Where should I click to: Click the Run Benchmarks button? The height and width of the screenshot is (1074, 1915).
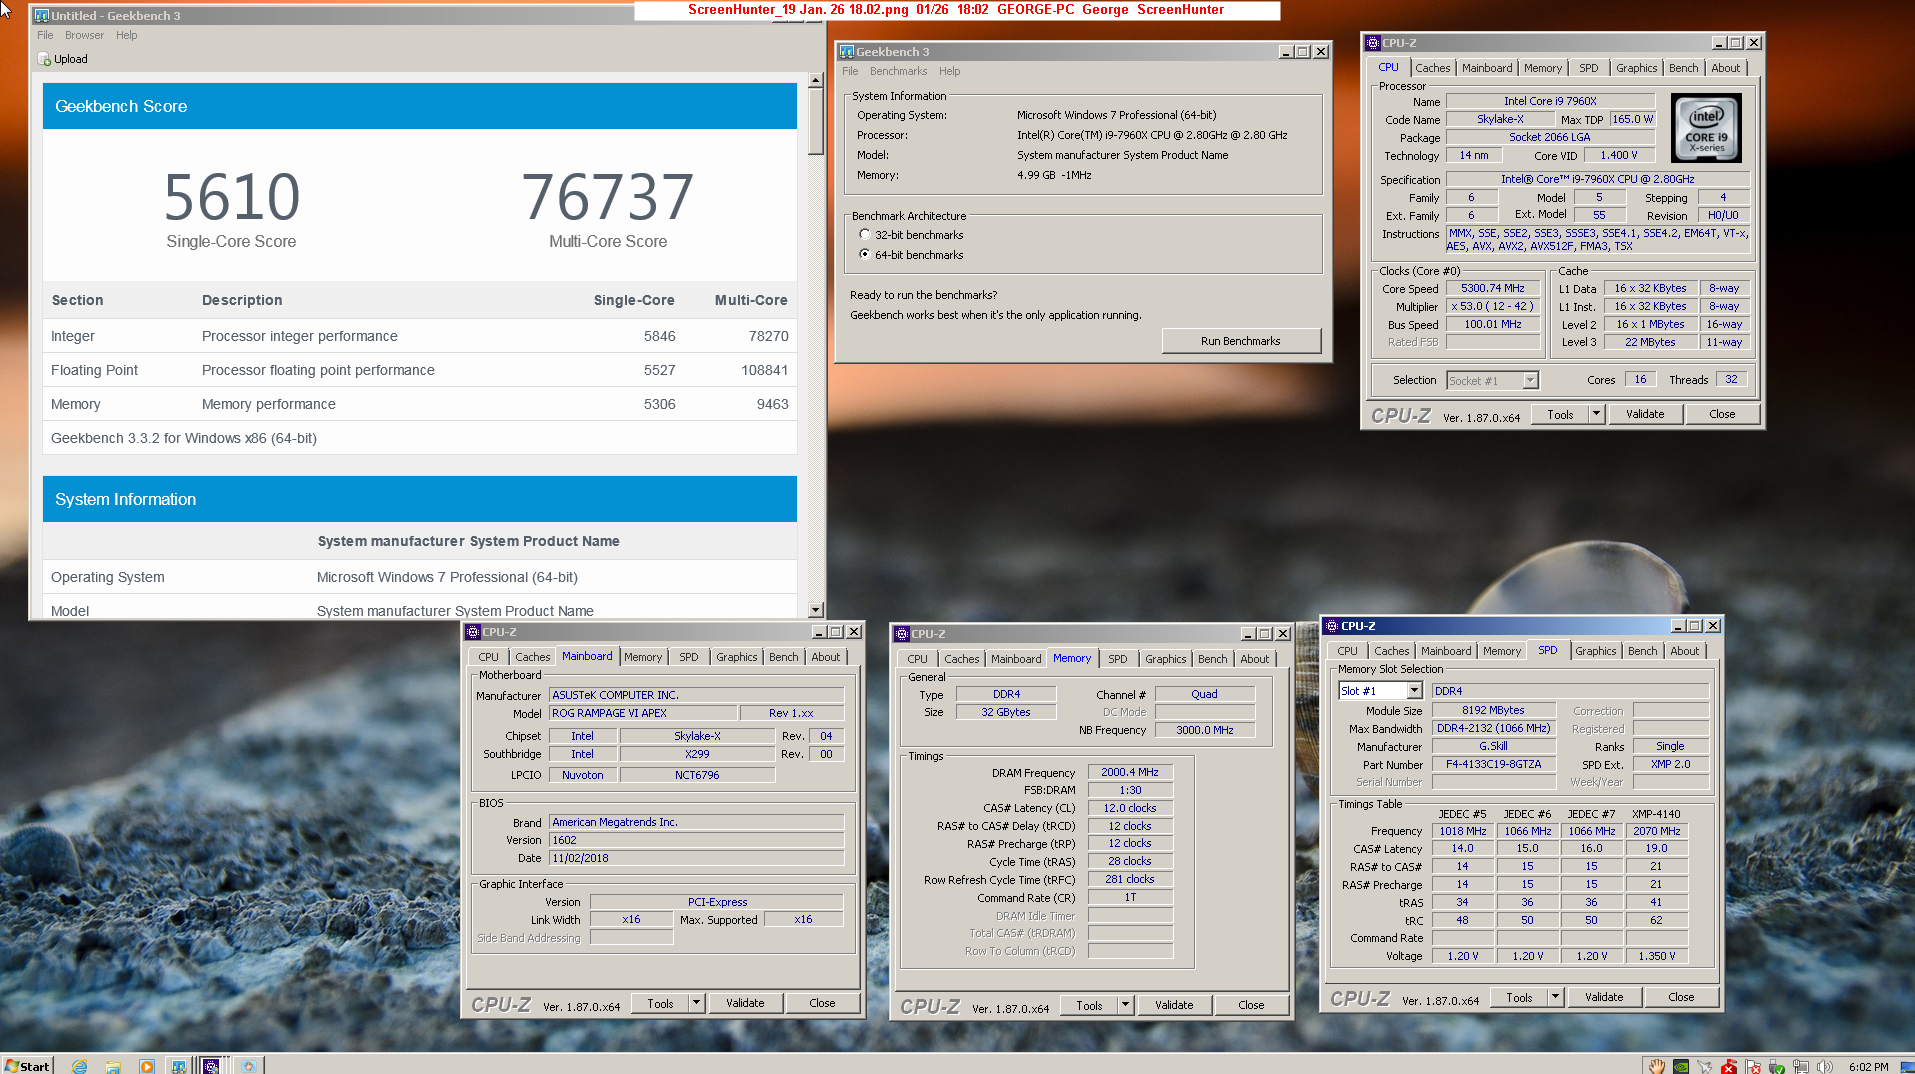[1240, 341]
